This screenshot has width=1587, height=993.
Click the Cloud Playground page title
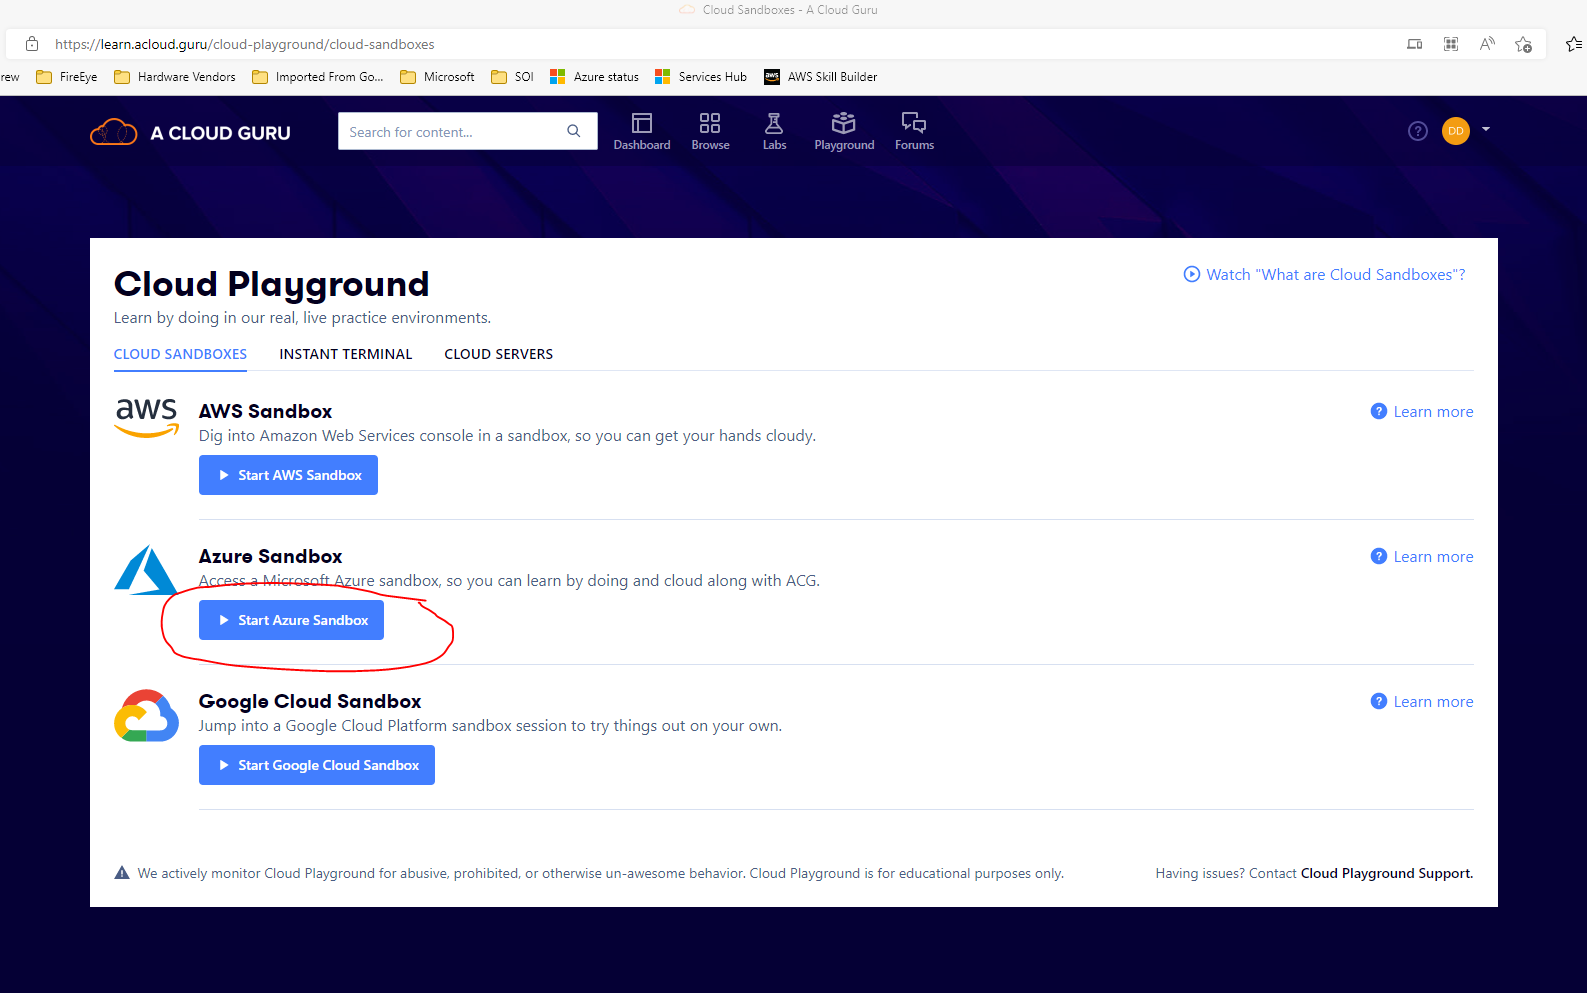coord(271,284)
